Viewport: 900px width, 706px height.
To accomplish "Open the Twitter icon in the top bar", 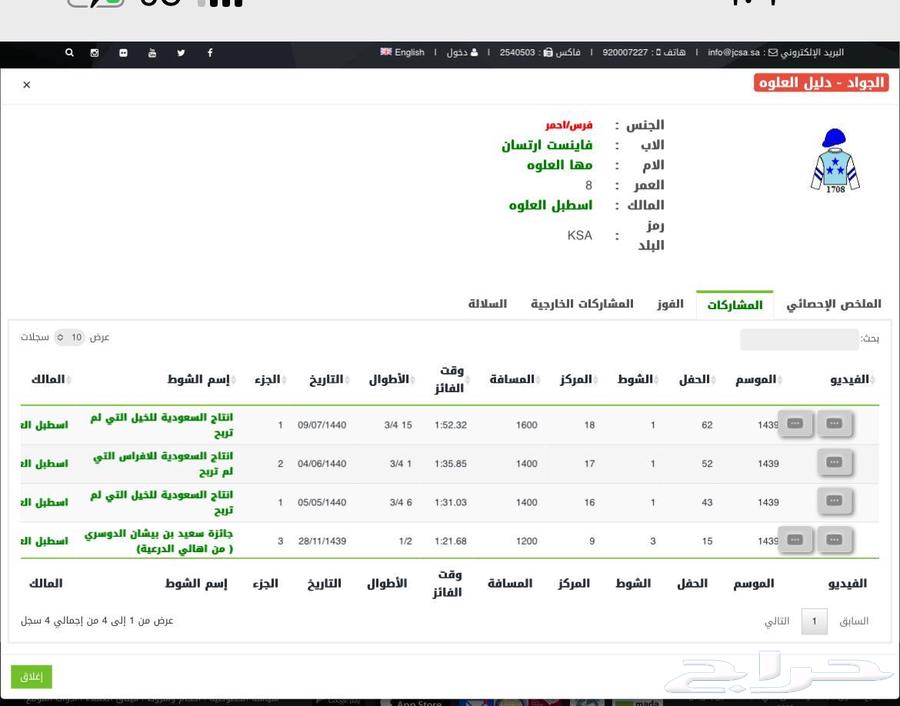I will (x=181, y=53).
